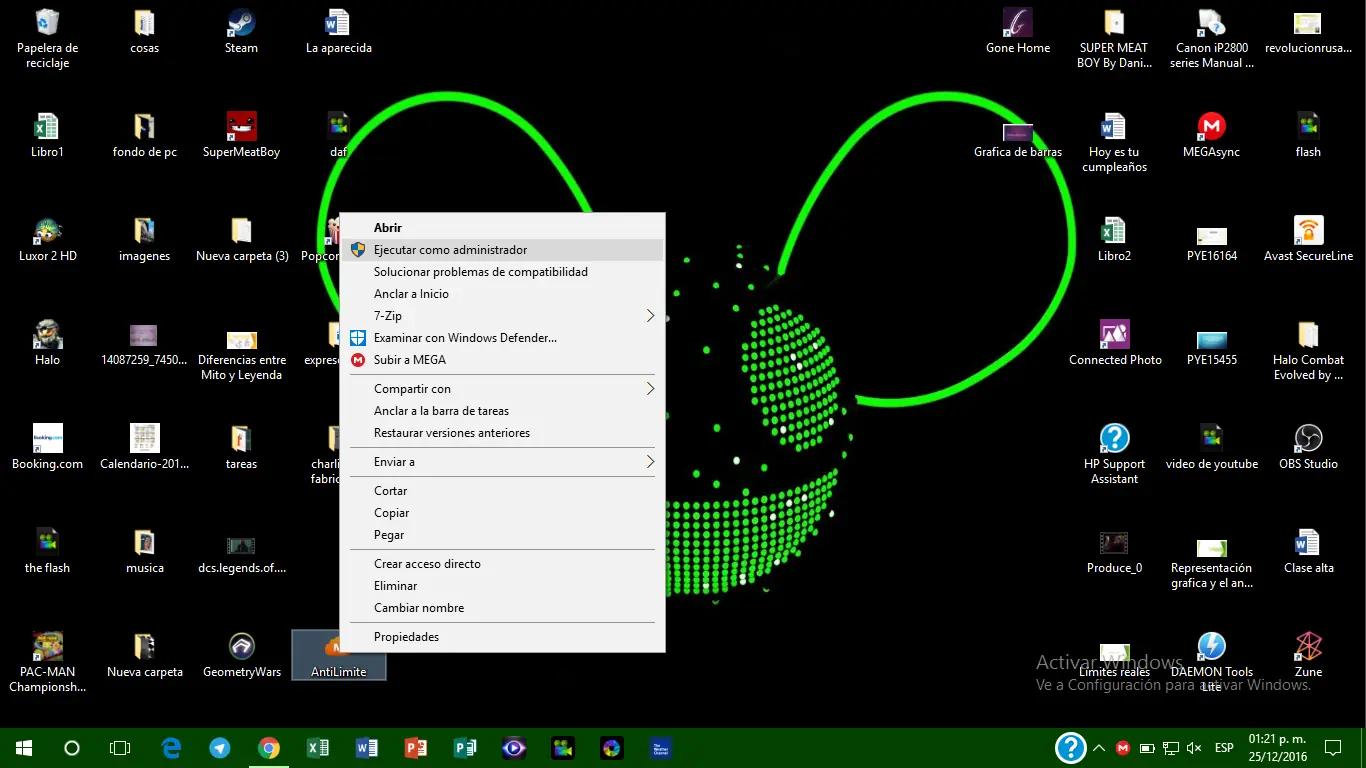Expand the 7-Zip submenu
The width and height of the screenshot is (1366, 768).
(503, 316)
